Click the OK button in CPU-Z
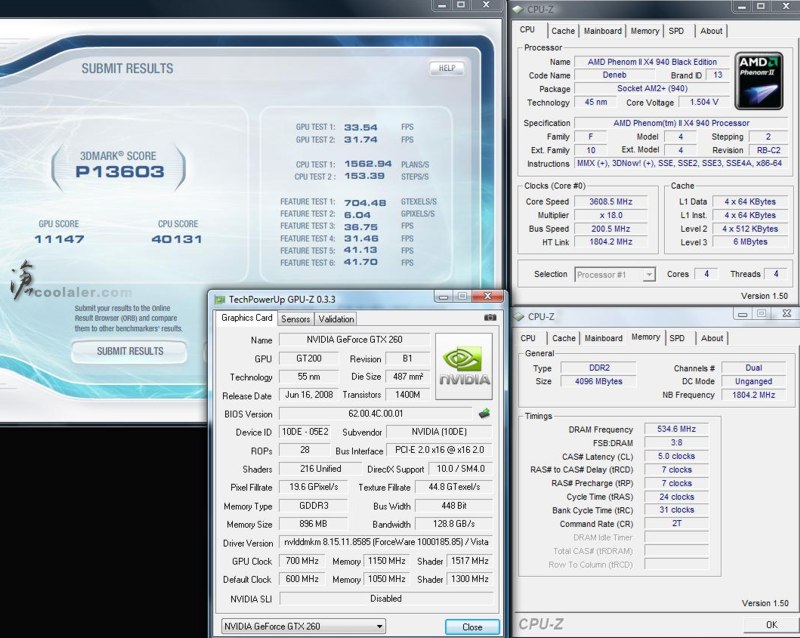The width and height of the screenshot is (800, 638). 771,624
